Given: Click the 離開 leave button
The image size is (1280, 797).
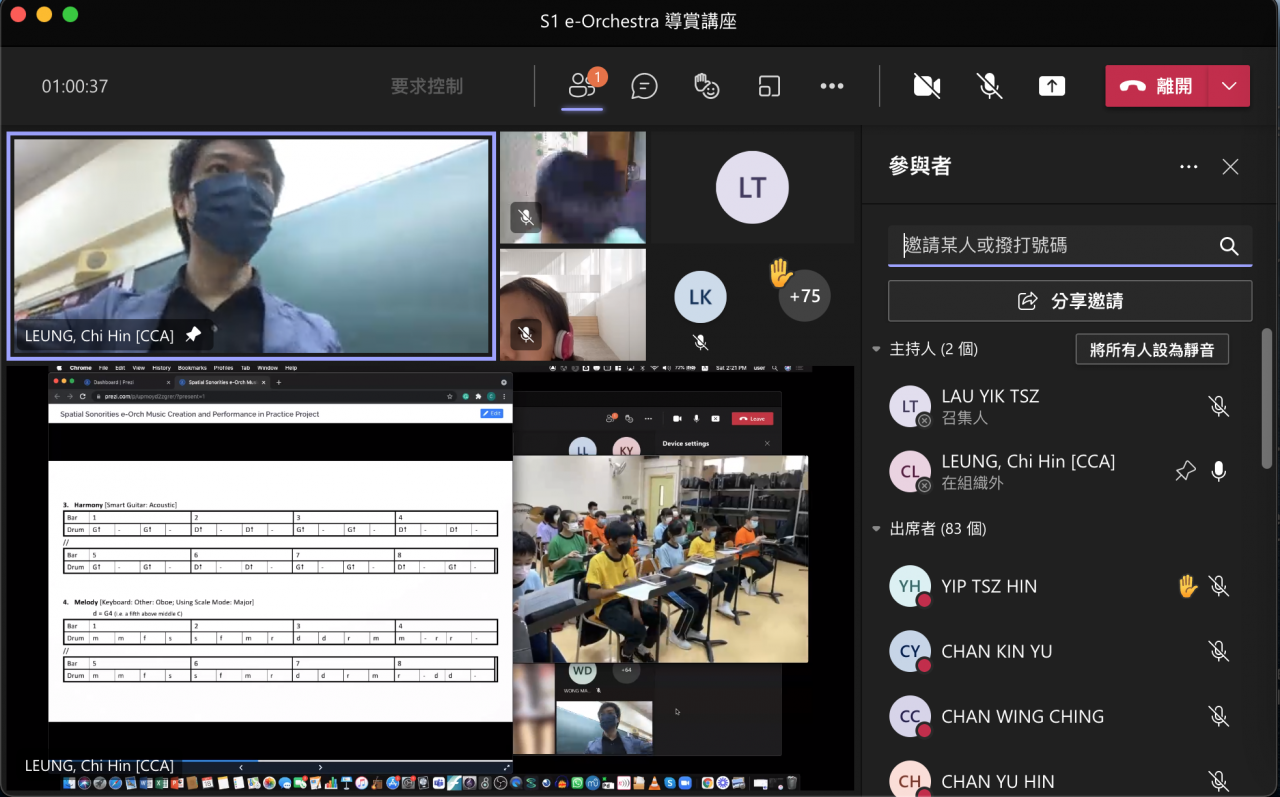Looking at the screenshot, I should point(1157,86).
